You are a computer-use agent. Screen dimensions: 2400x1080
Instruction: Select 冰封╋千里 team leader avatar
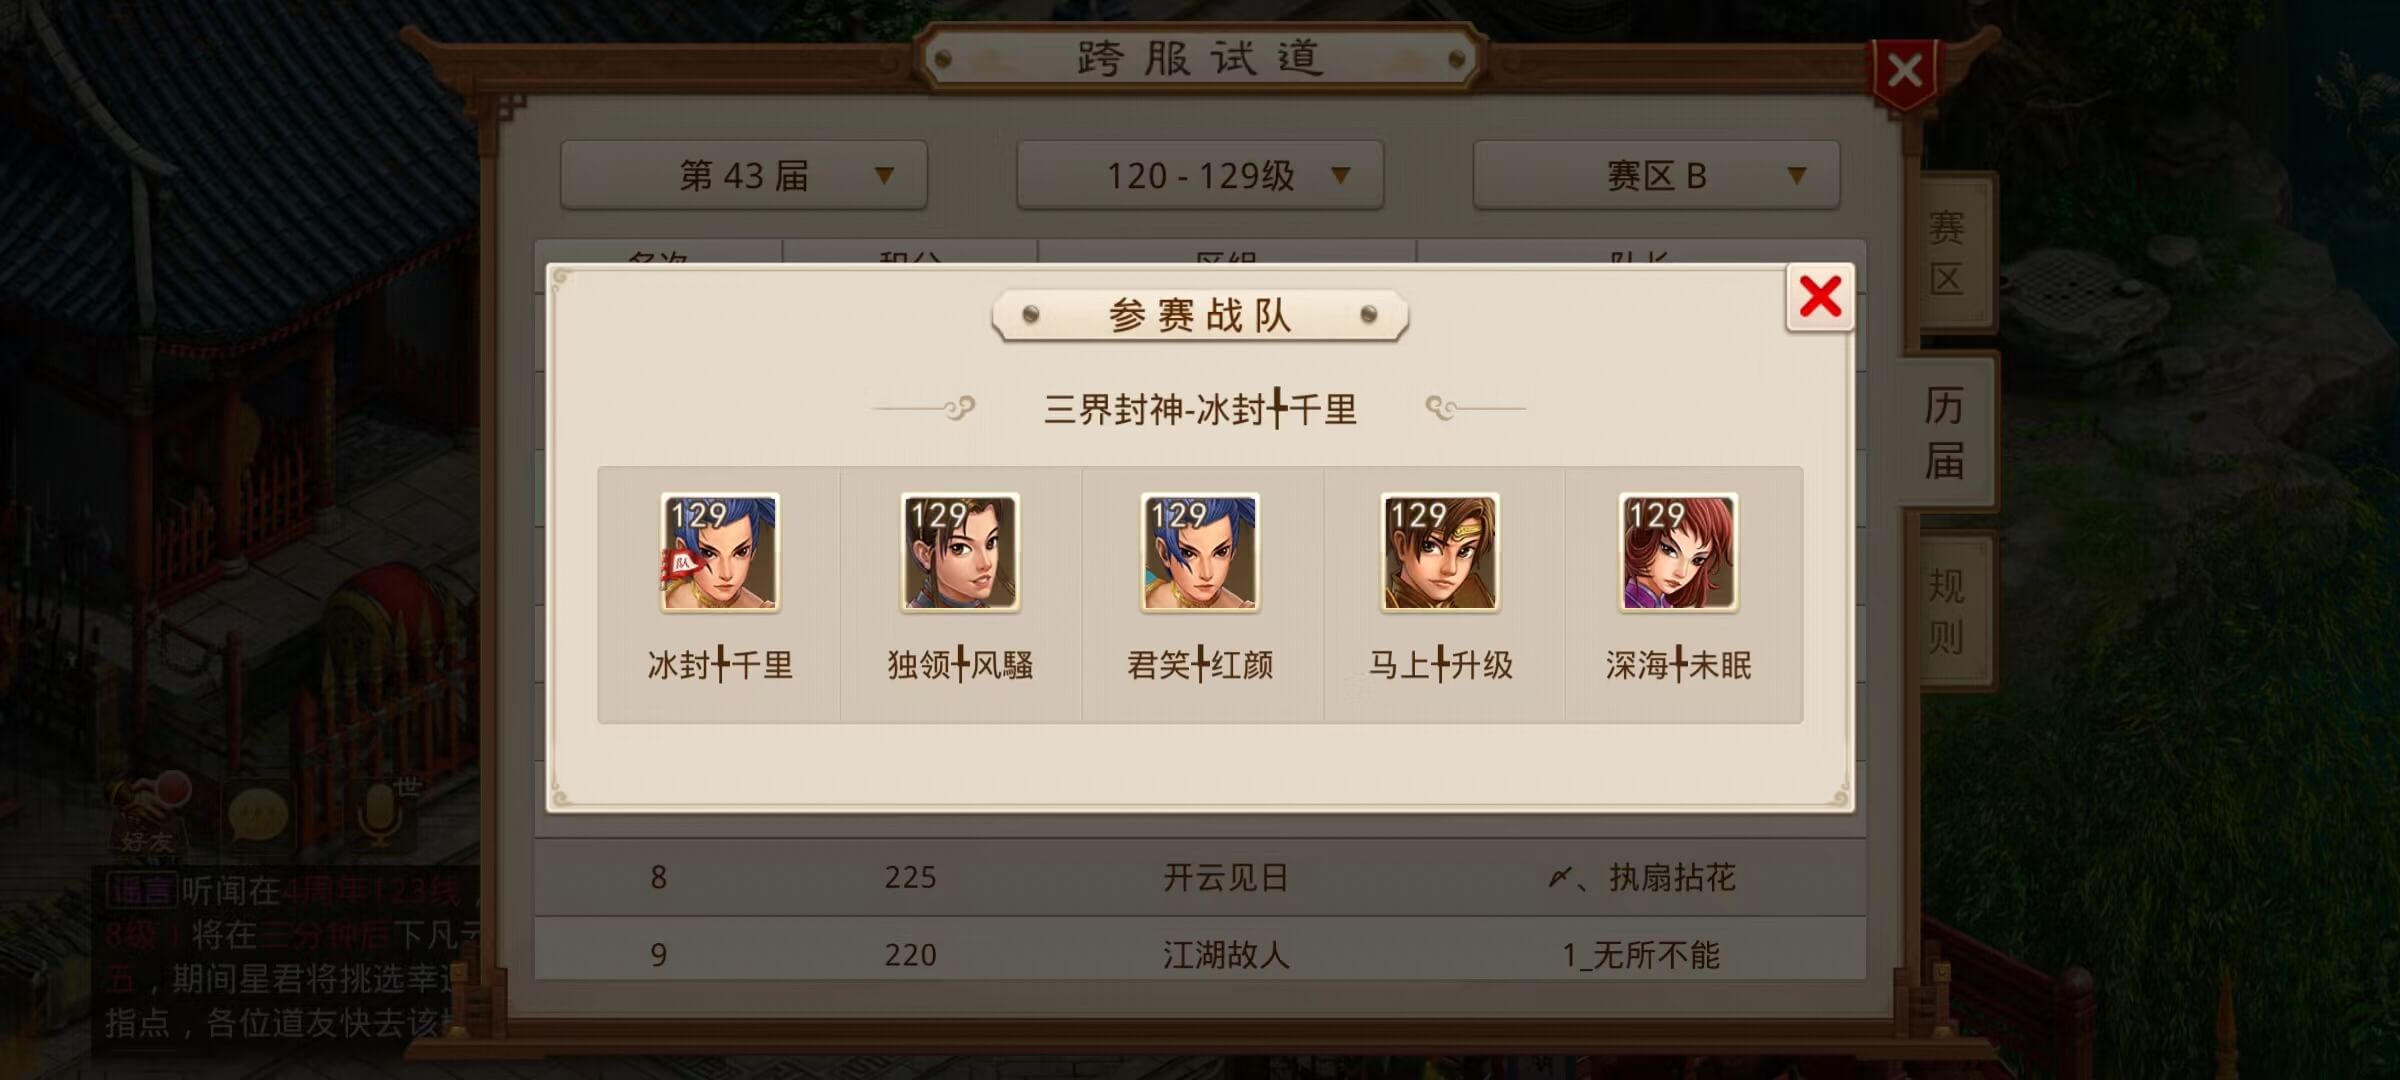pyautogui.click(x=720, y=552)
